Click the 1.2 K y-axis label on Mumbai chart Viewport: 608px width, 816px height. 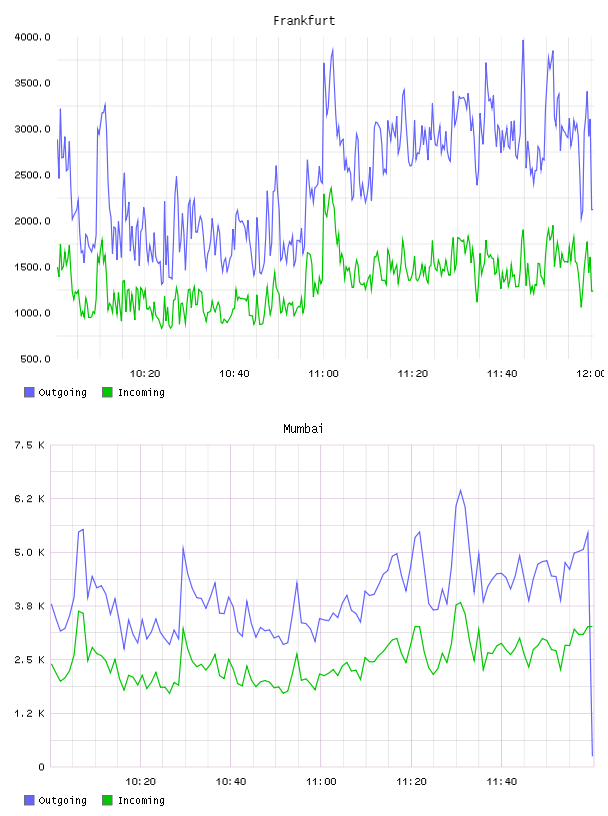(x=30, y=713)
